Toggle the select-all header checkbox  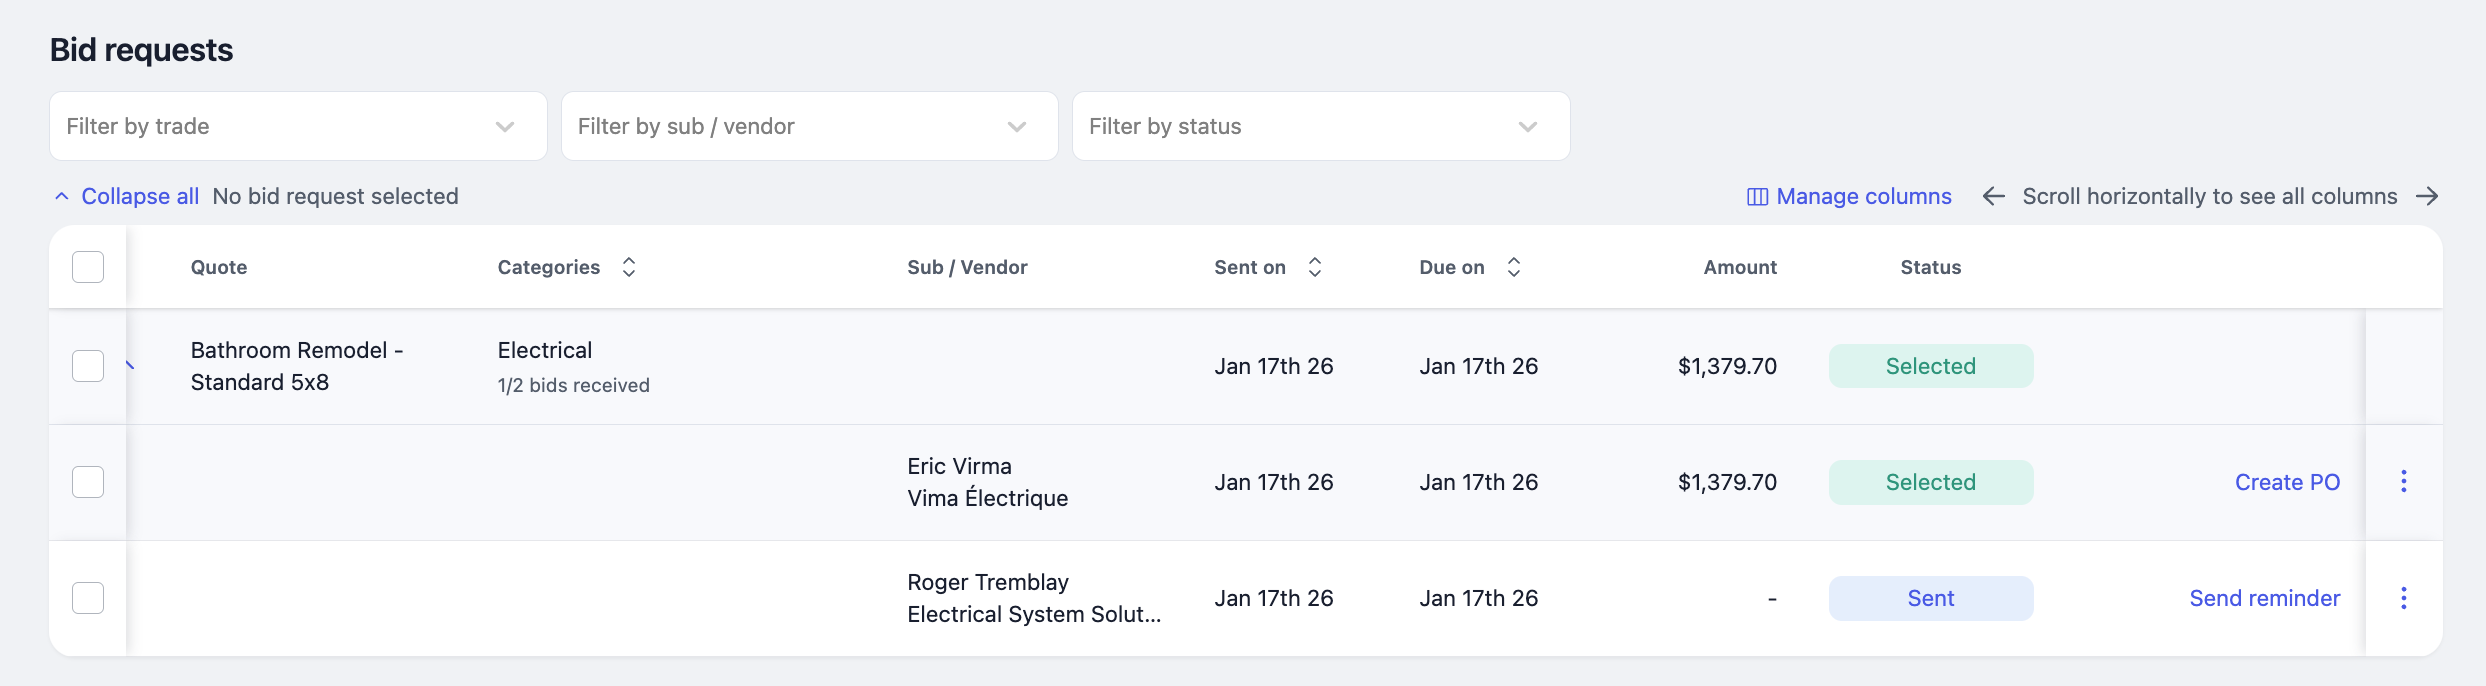coord(88,267)
